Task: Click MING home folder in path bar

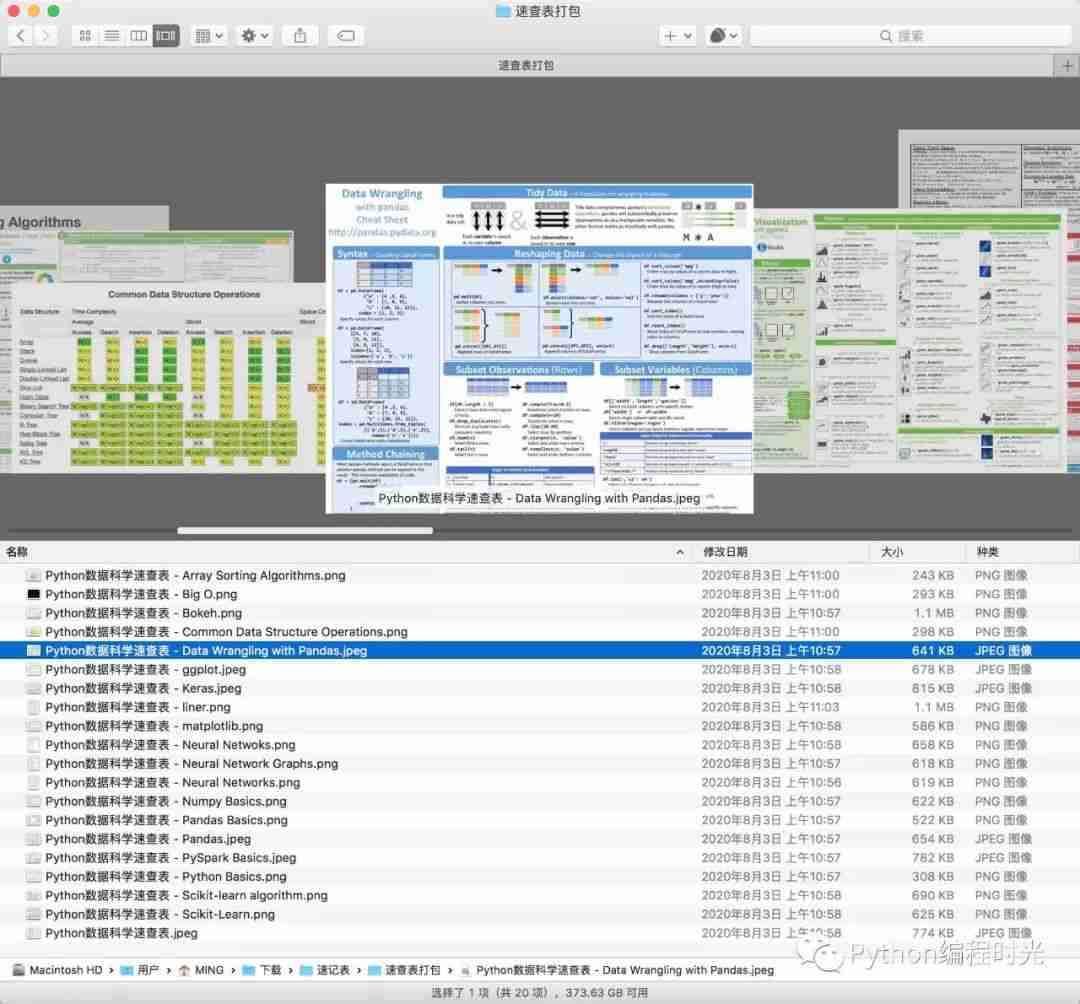Action: (x=201, y=970)
